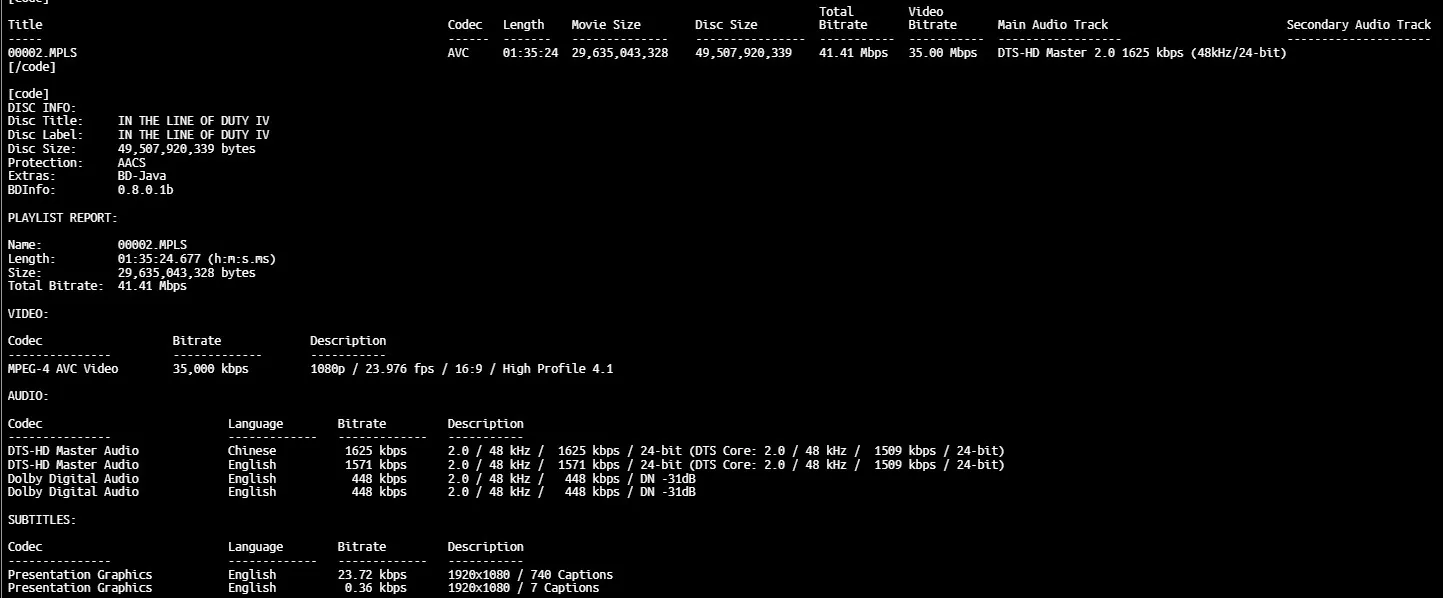Select the Movie Size column header

point(605,25)
